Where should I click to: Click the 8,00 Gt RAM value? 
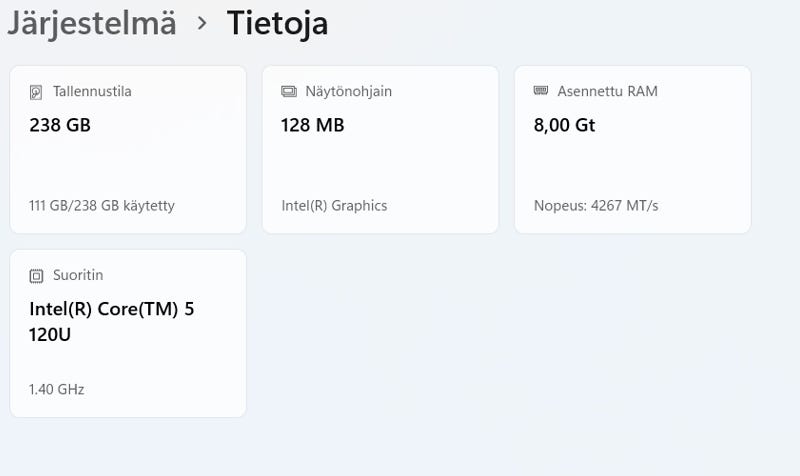[x=565, y=125]
